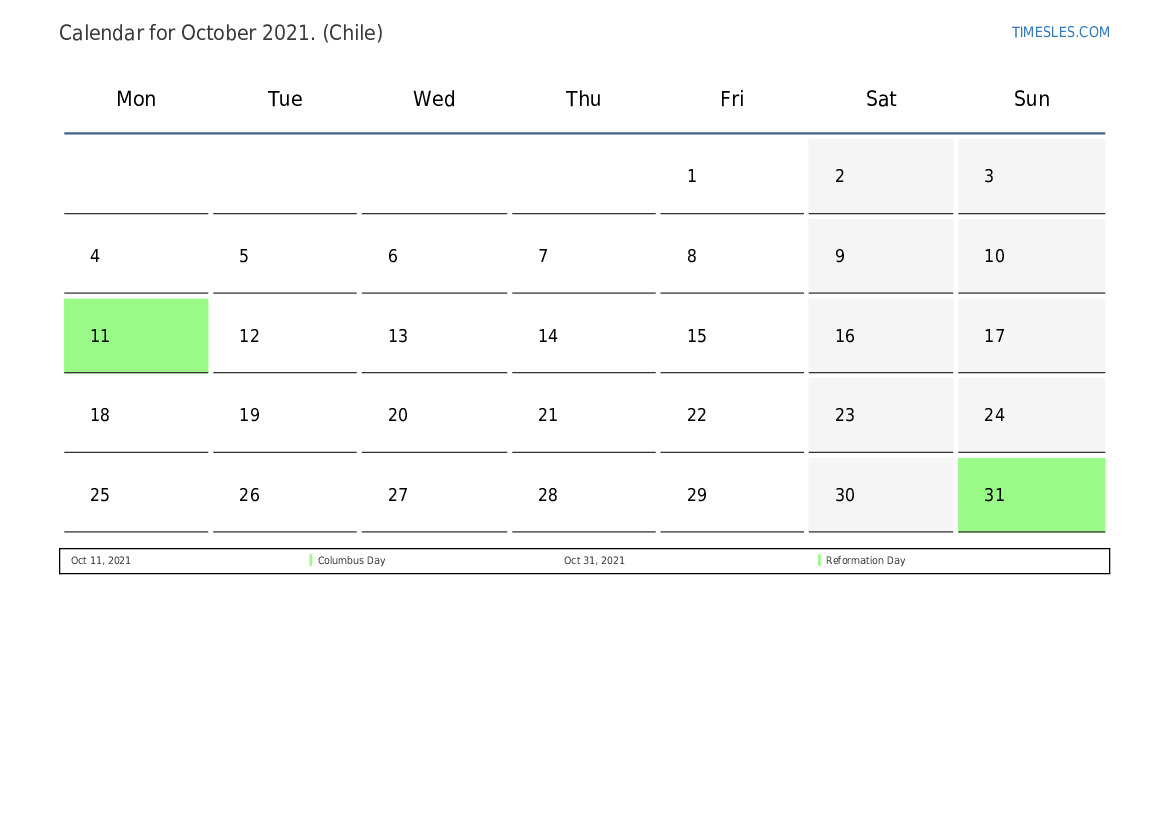1169x827 pixels.
Task: Select Saturday October 2 cell
Action: [x=880, y=177]
